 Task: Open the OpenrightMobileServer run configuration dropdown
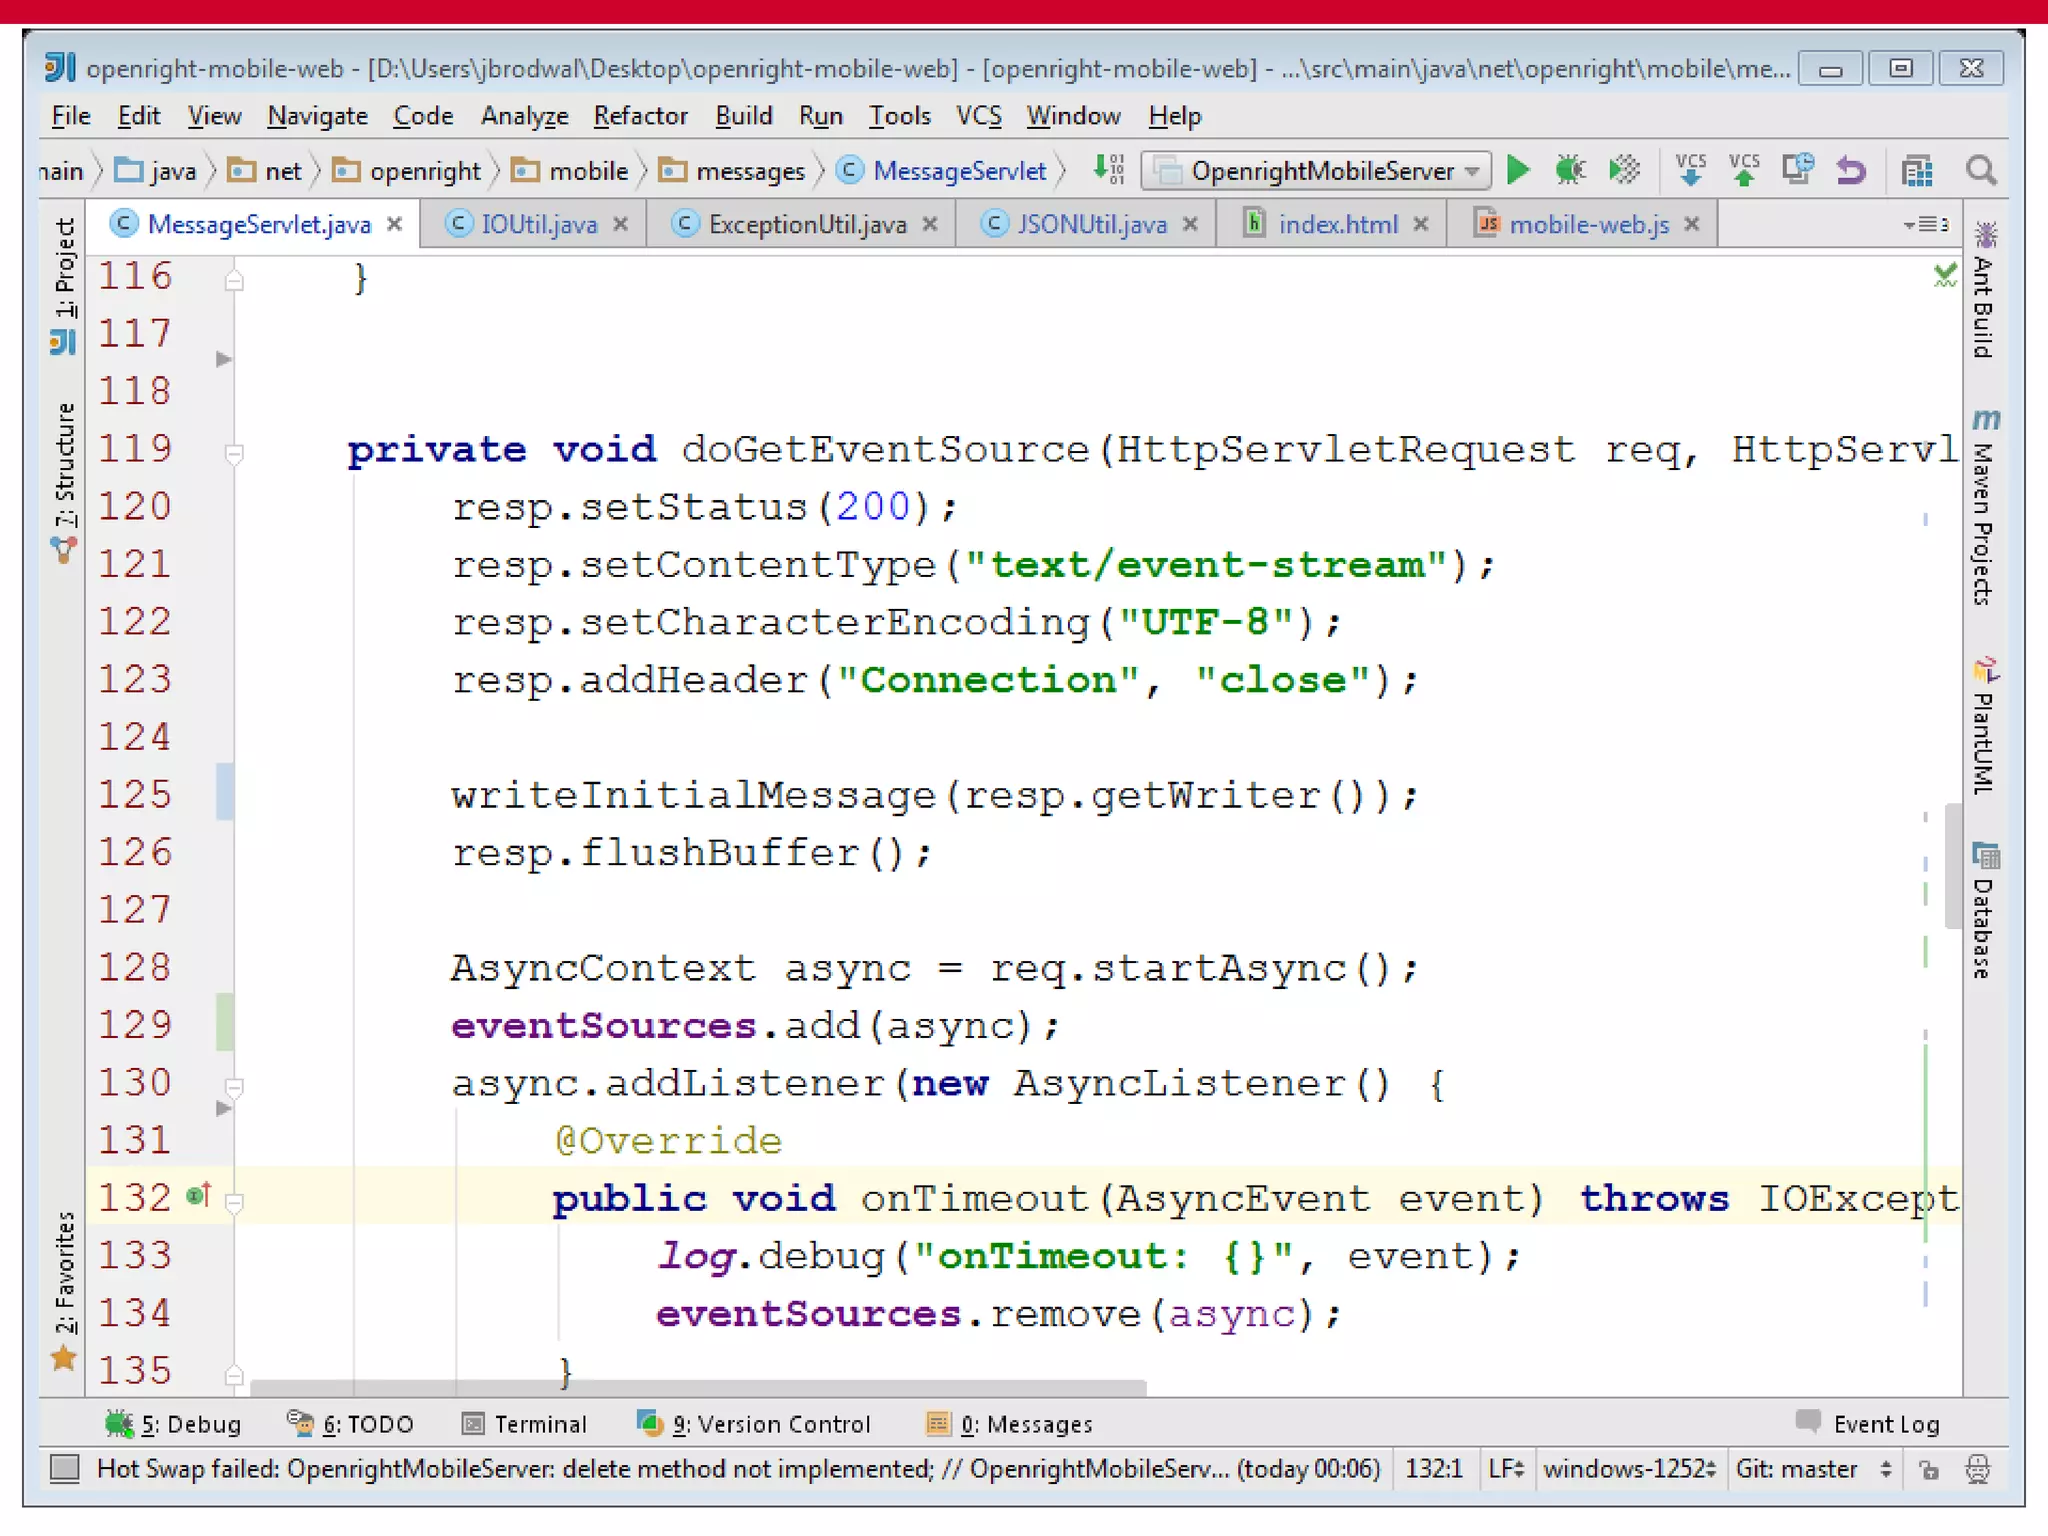(1318, 171)
